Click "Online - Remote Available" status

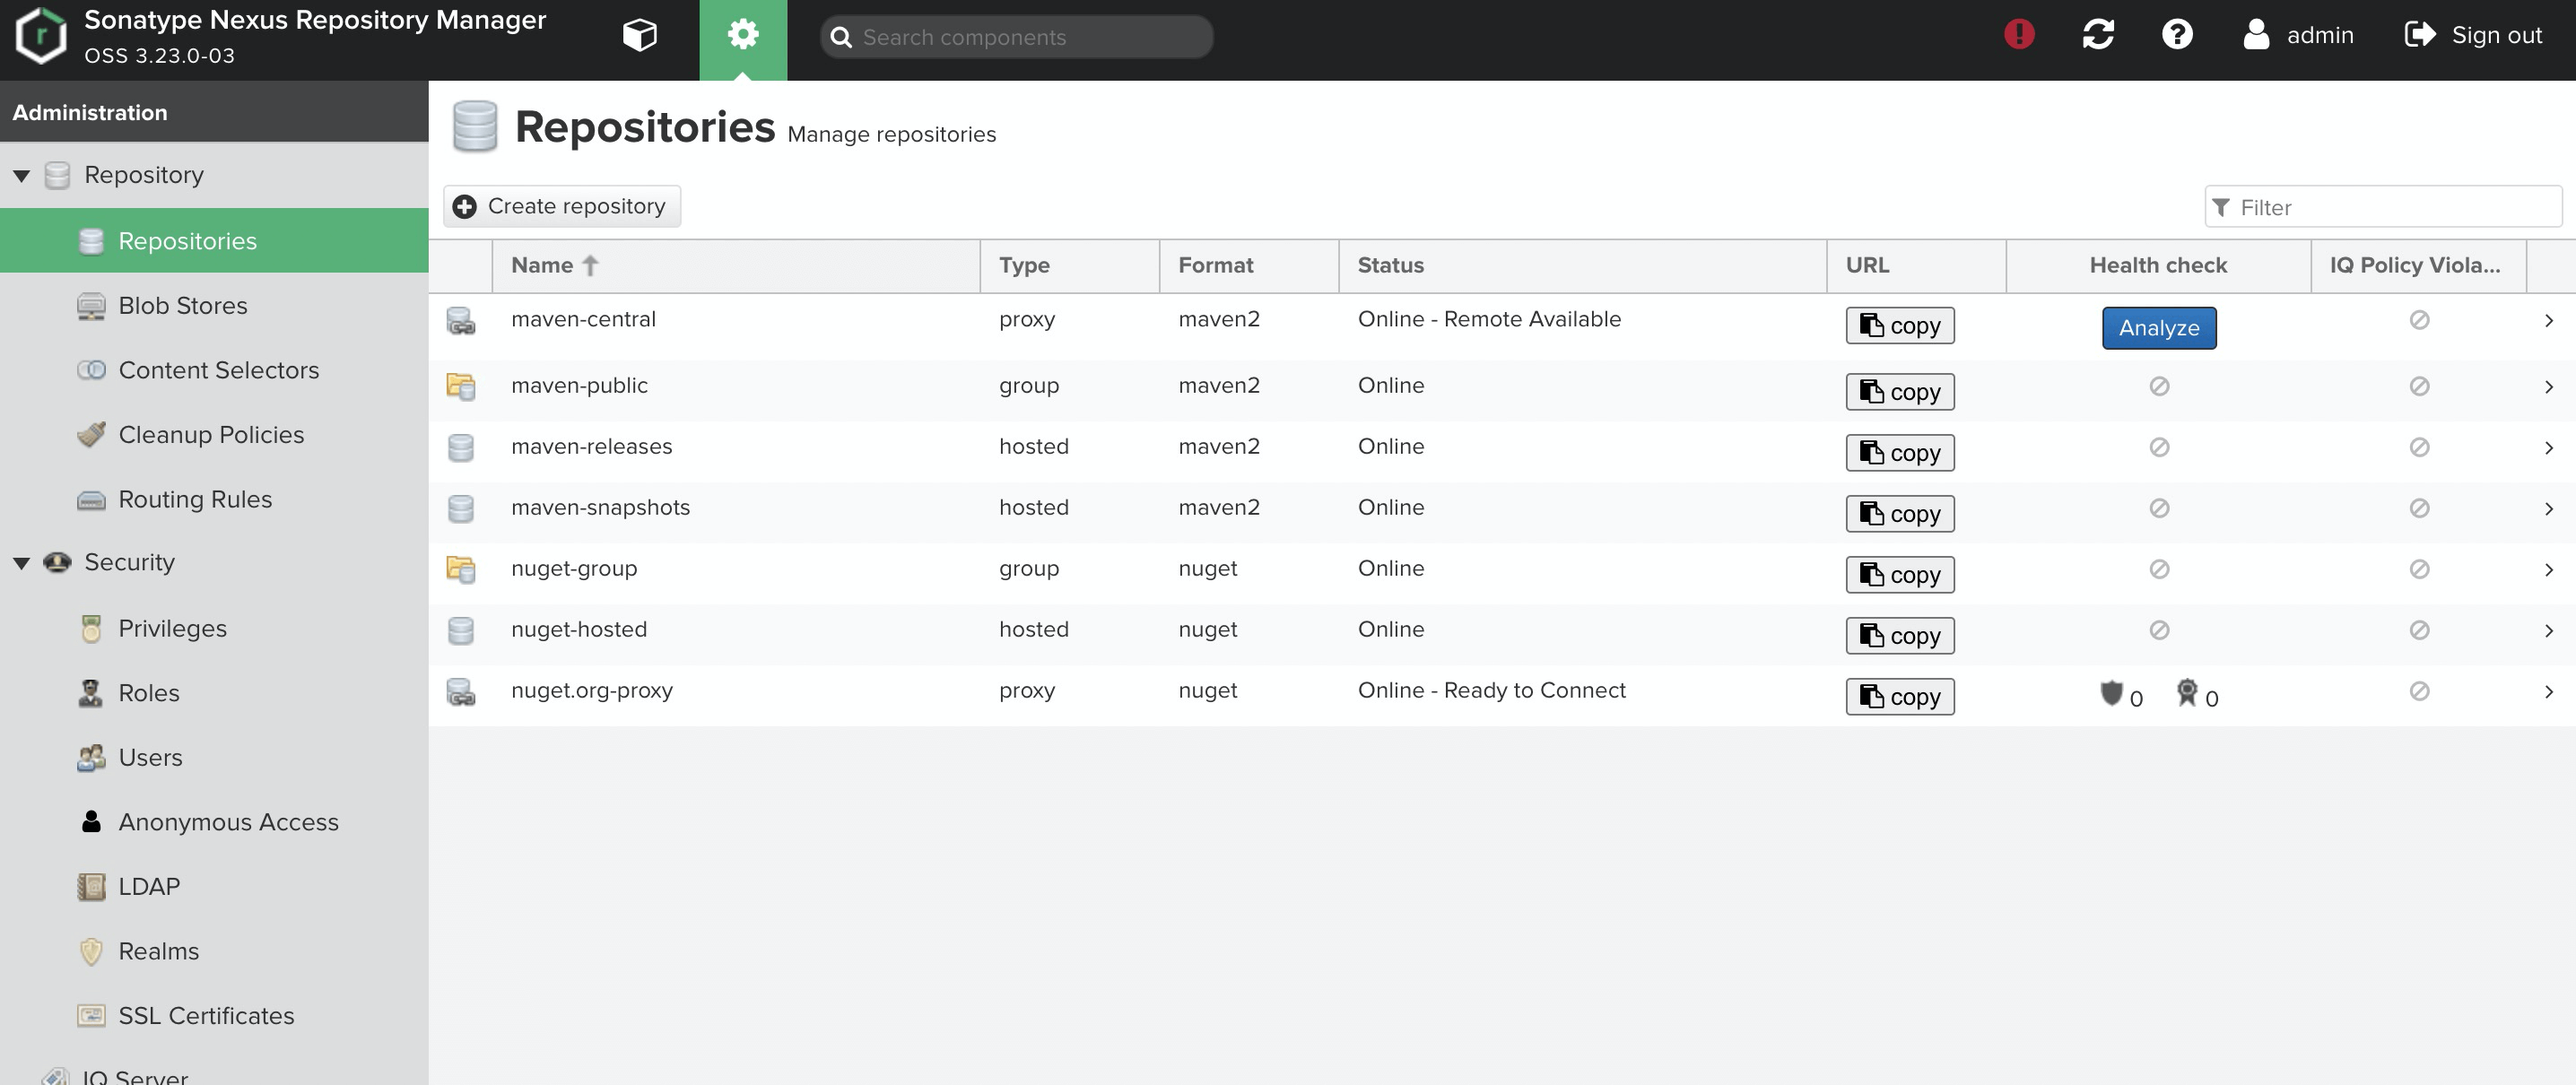pyautogui.click(x=1489, y=319)
